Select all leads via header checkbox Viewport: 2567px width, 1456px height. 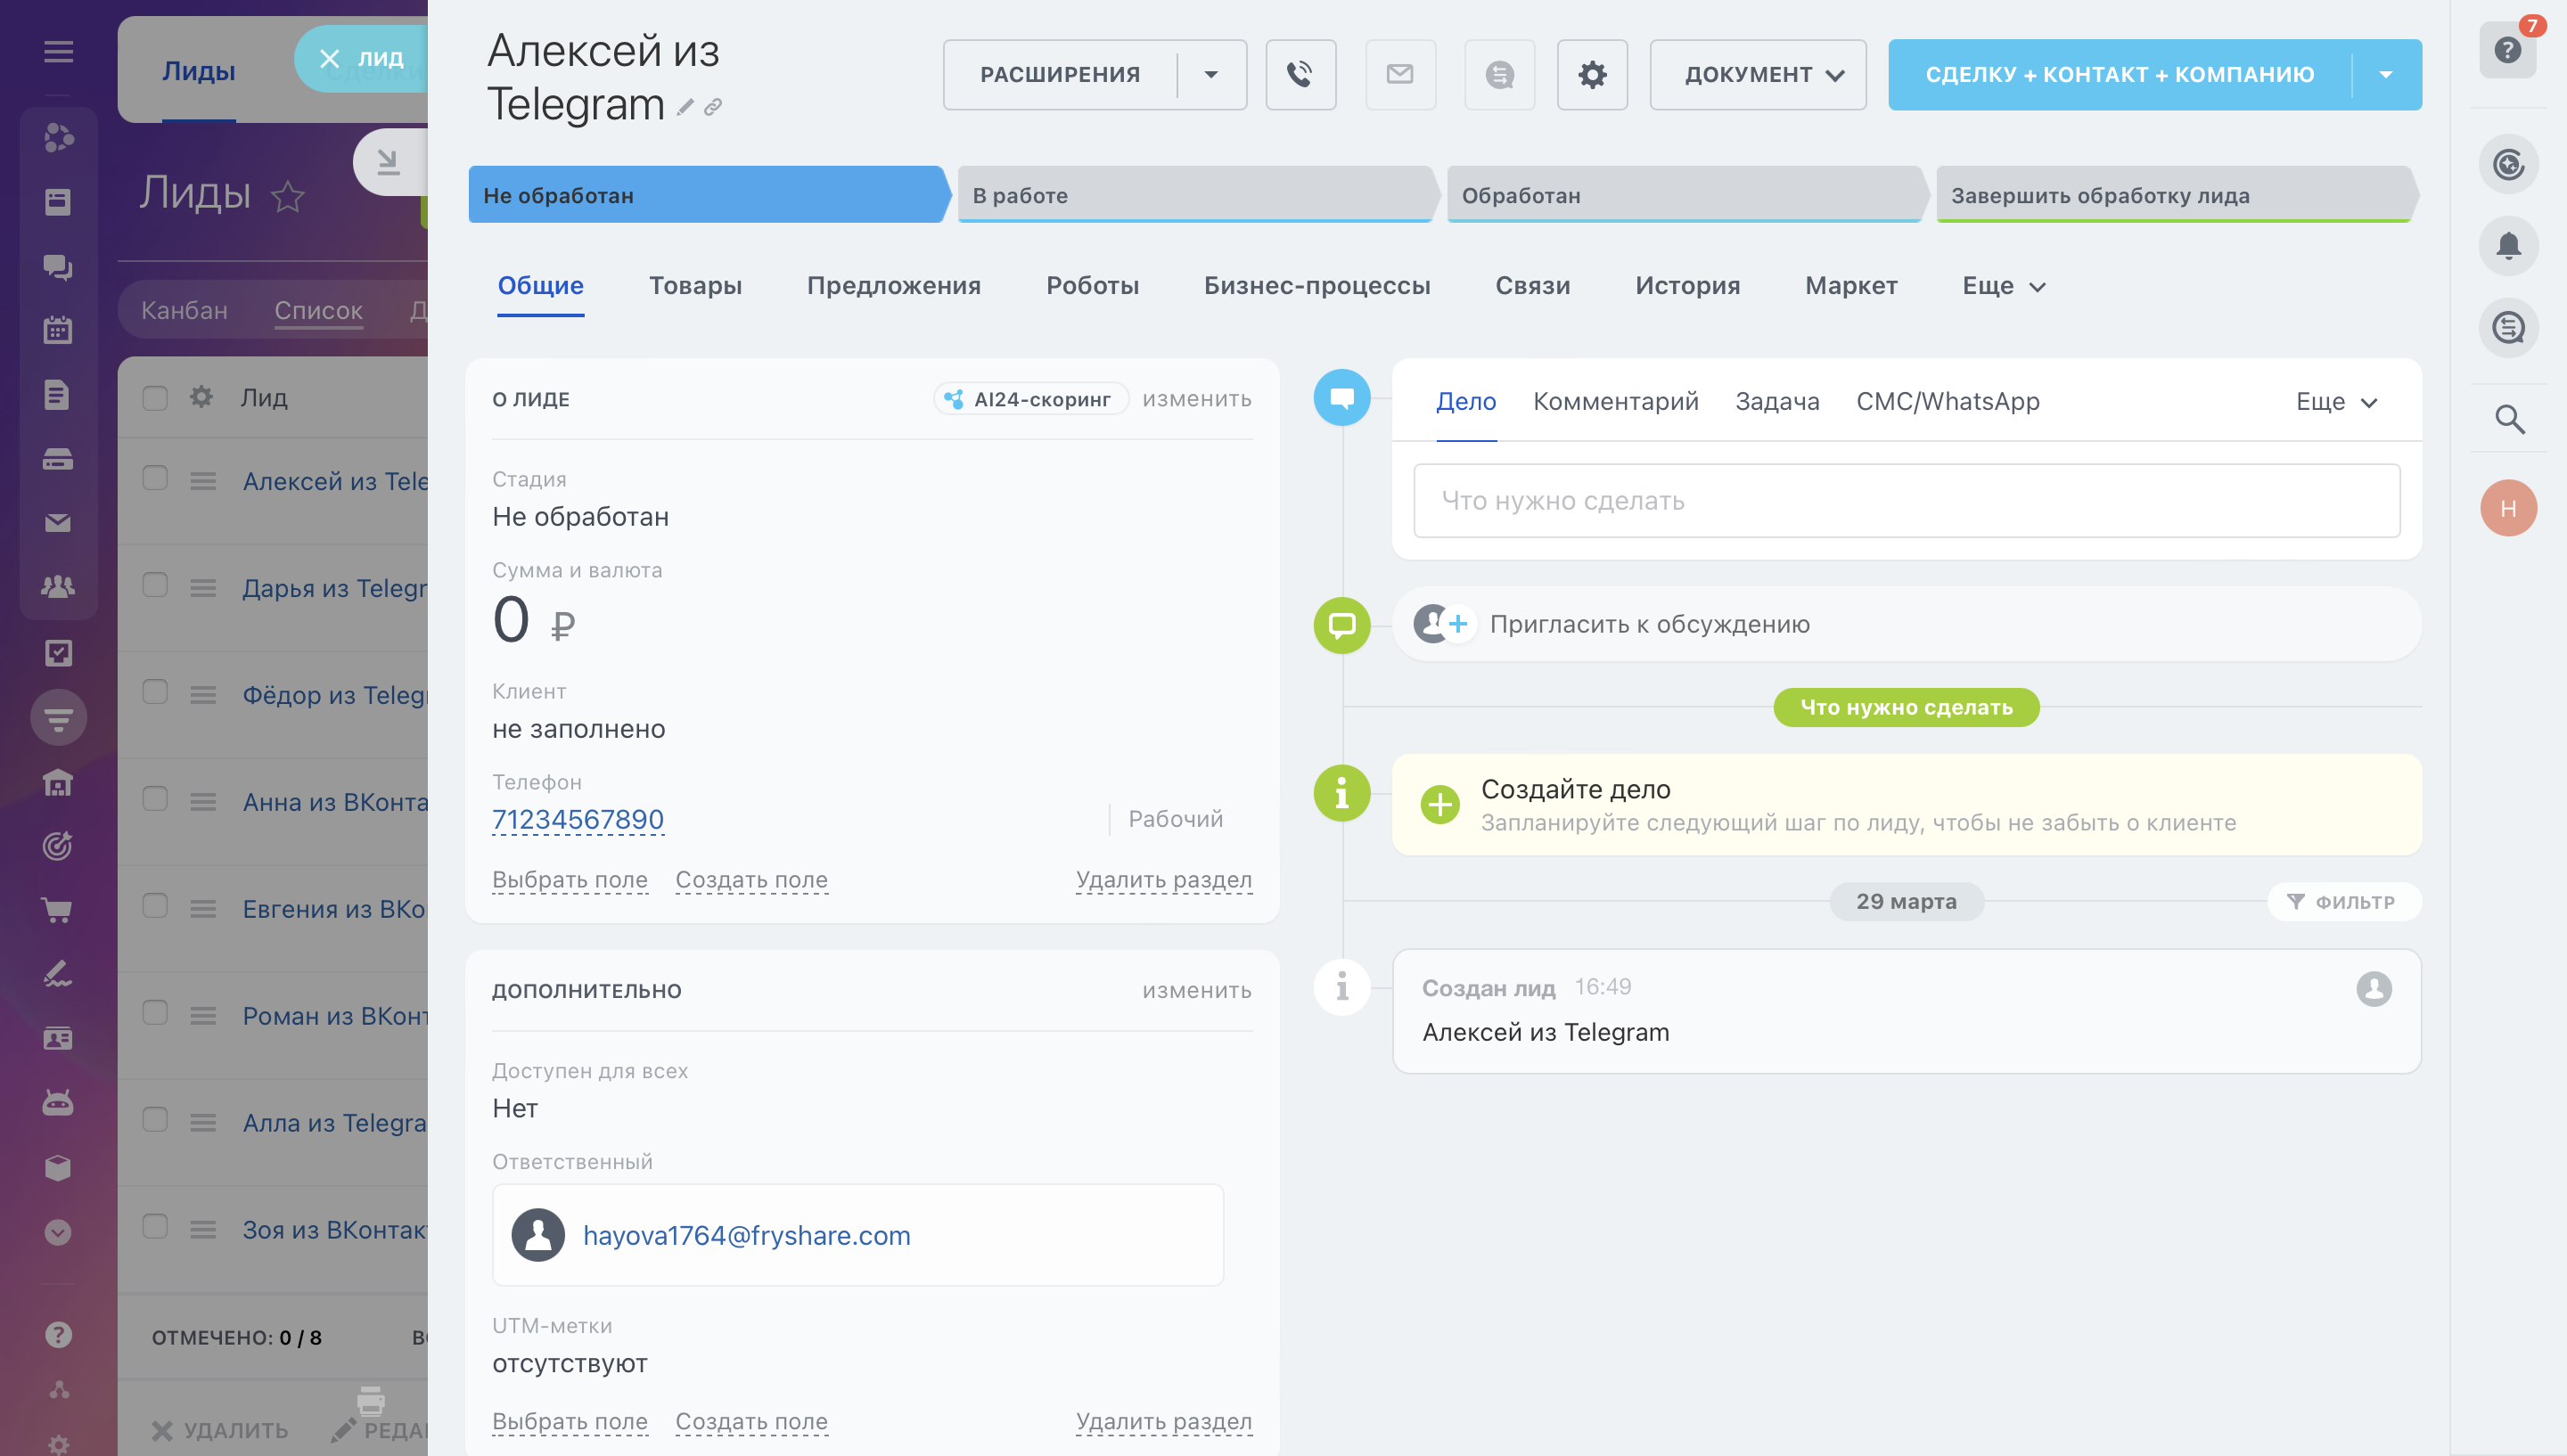tap(155, 398)
